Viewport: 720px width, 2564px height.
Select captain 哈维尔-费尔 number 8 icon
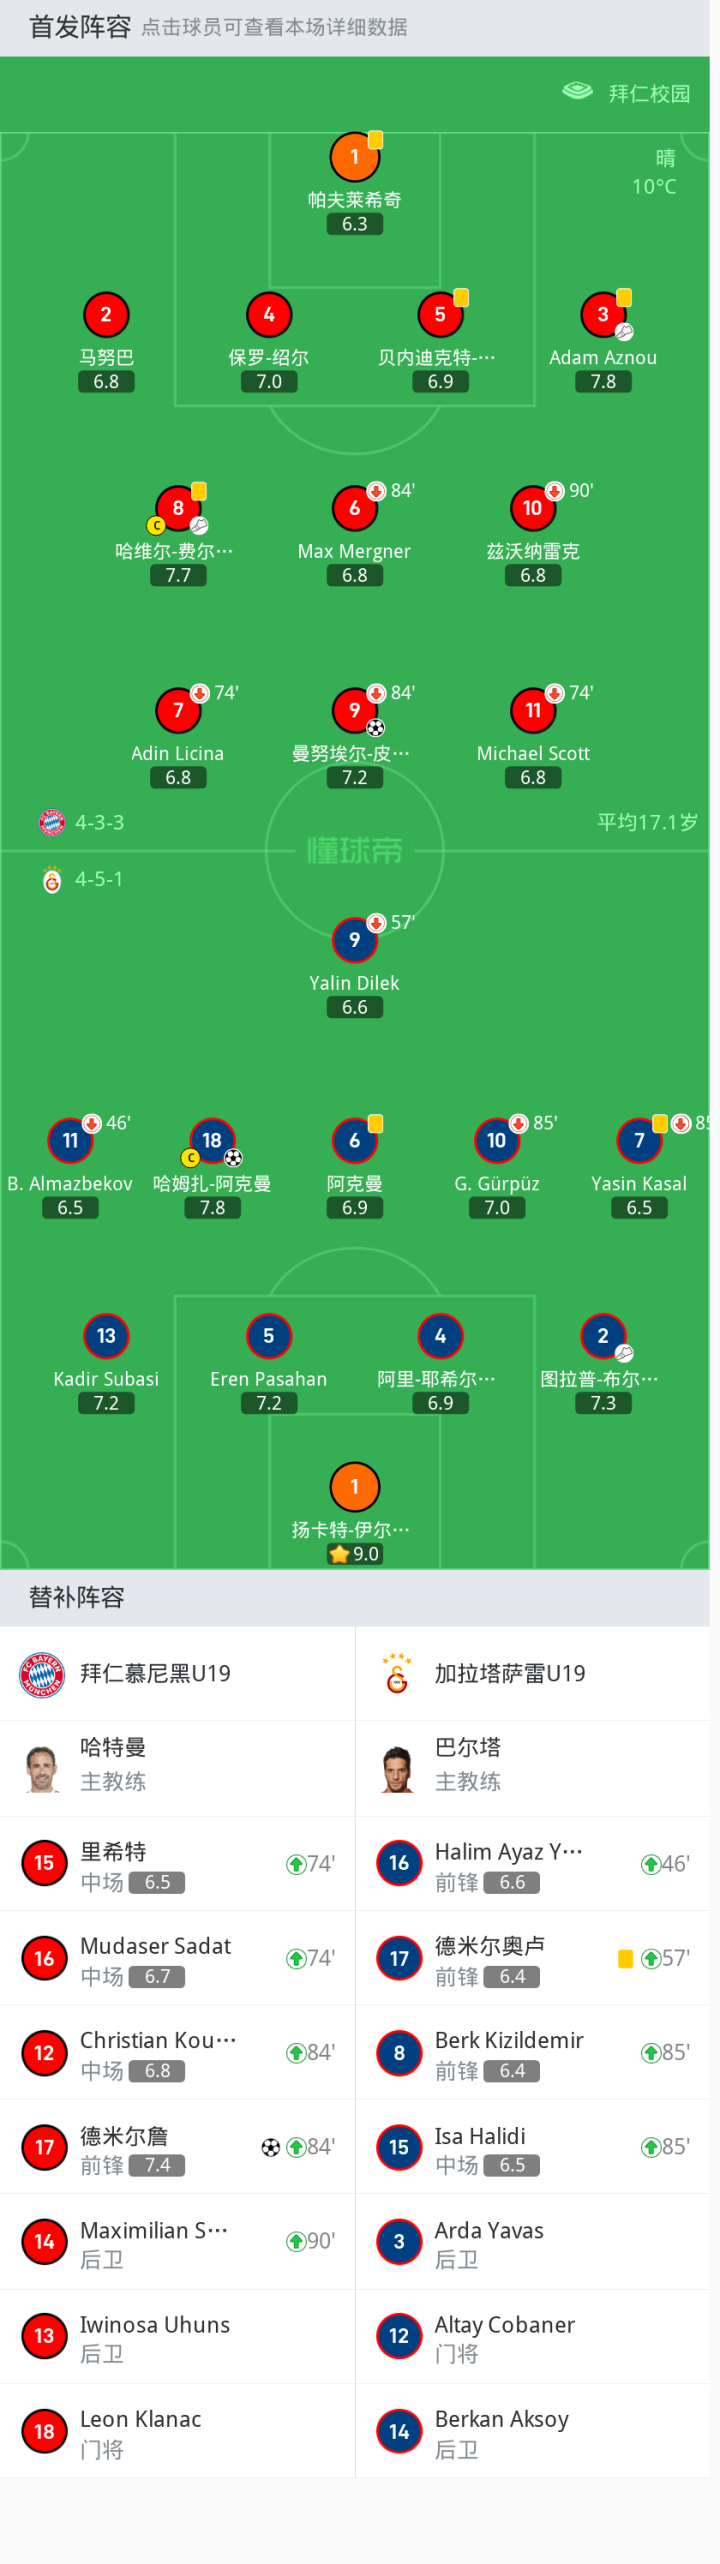(x=178, y=508)
